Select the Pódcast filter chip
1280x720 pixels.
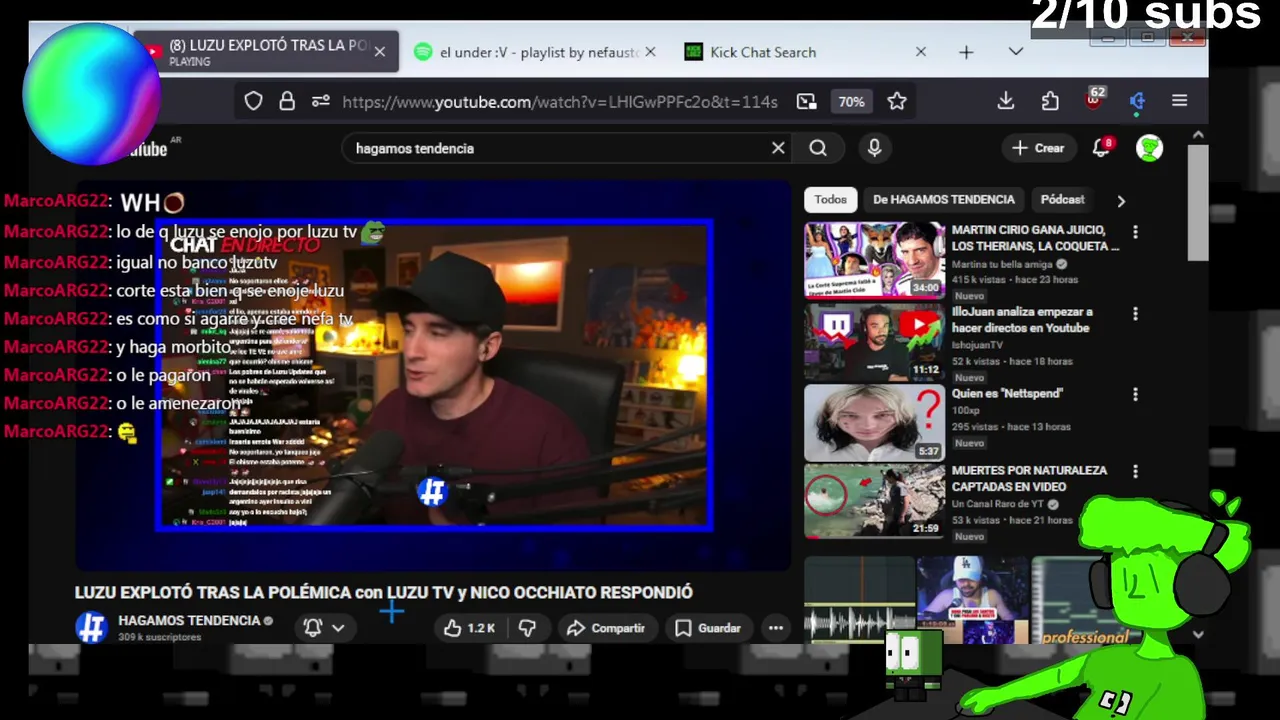tap(1062, 199)
